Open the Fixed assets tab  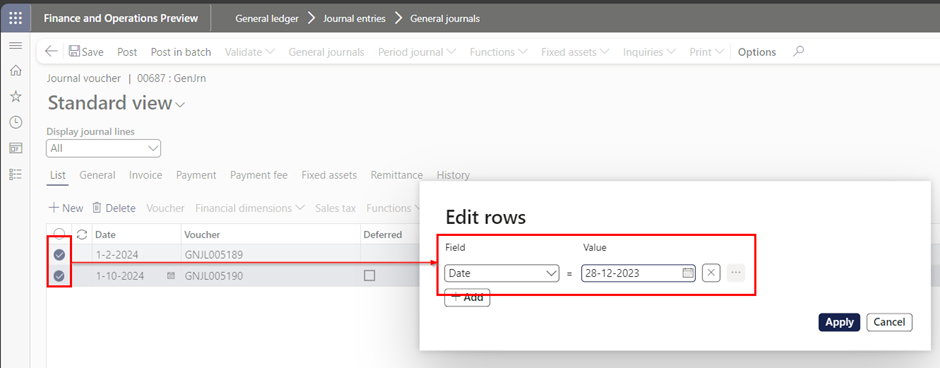(x=329, y=175)
